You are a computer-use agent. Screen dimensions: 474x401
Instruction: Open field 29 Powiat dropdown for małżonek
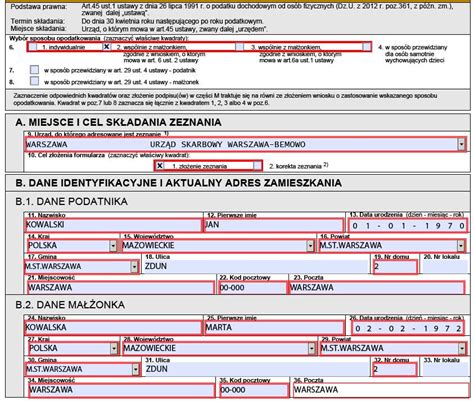[x=462, y=349]
